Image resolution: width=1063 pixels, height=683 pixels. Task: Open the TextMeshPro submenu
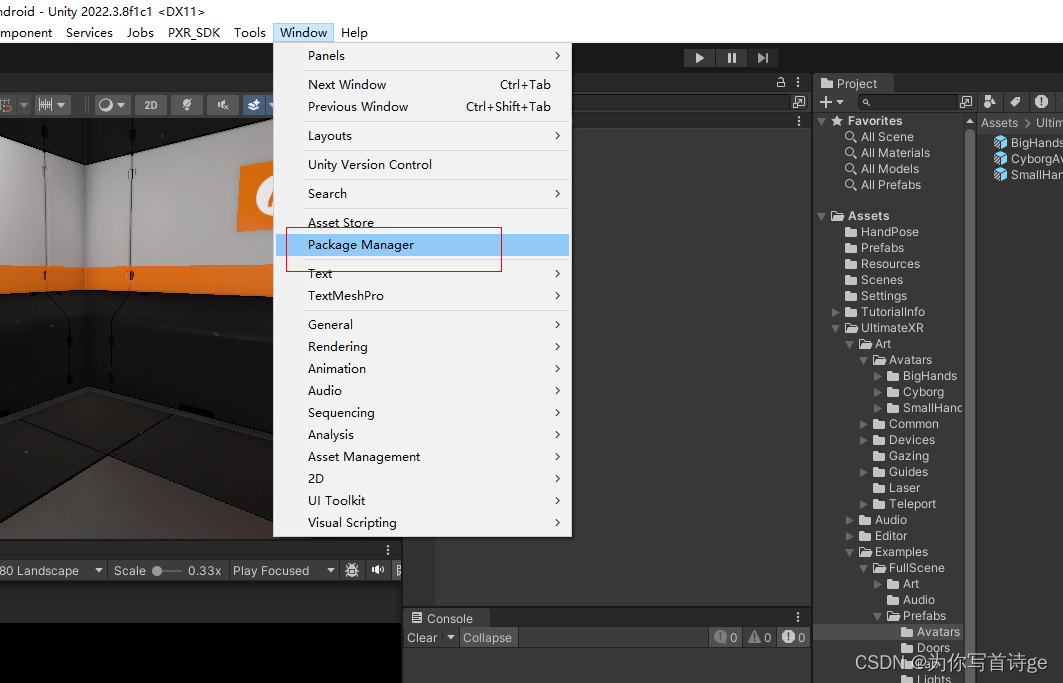click(x=422, y=296)
